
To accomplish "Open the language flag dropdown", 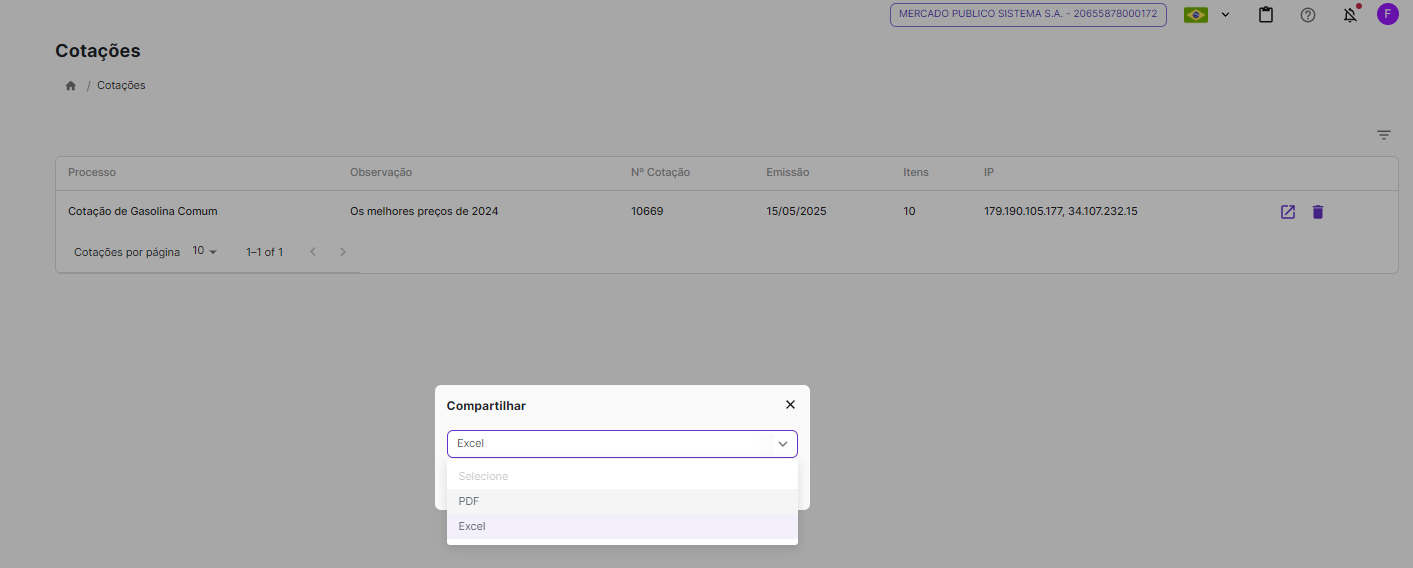I will pos(1206,15).
